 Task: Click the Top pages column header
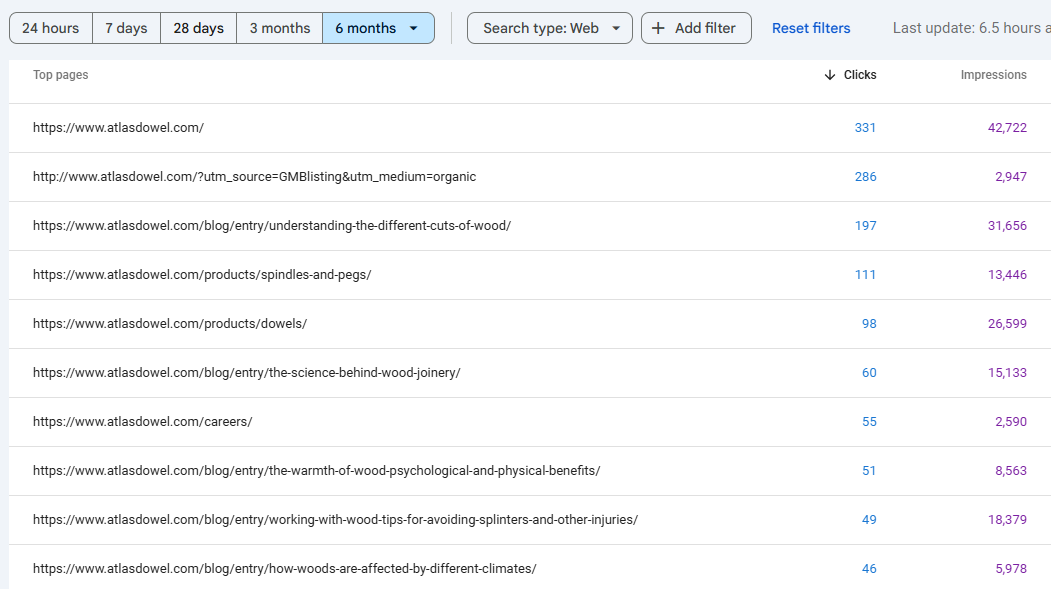tap(60, 75)
